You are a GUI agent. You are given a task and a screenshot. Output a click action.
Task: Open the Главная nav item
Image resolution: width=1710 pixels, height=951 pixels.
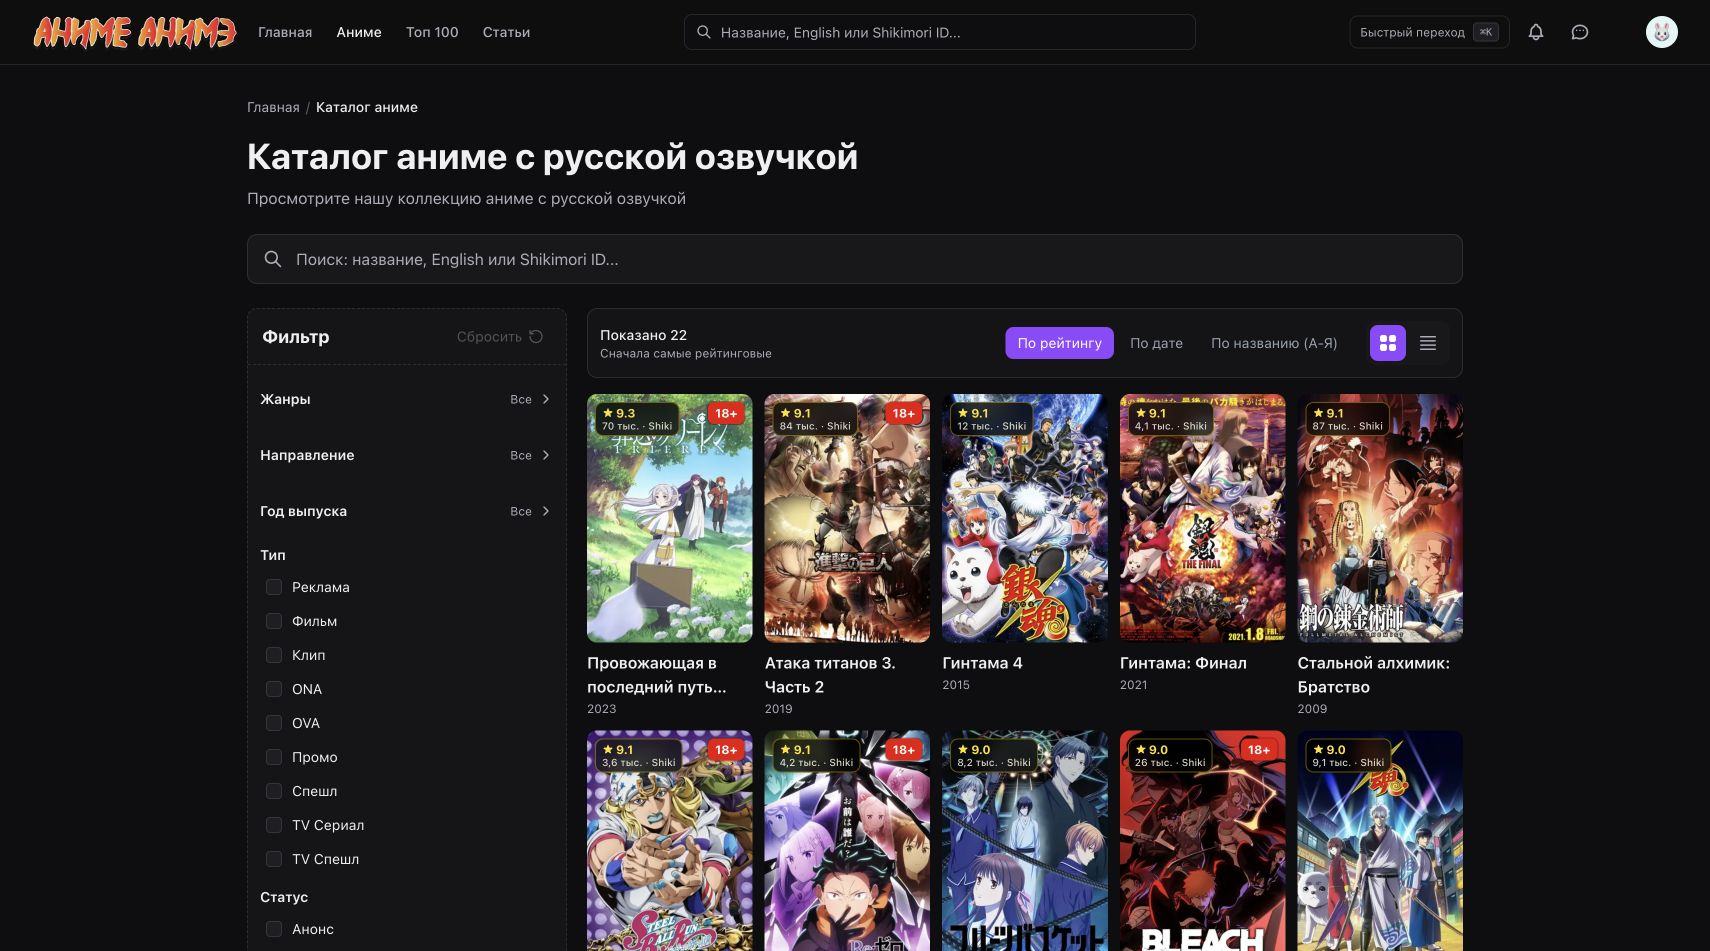(285, 32)
